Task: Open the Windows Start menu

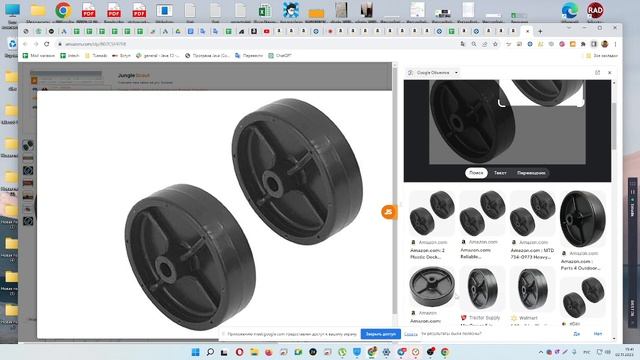Action: tap(196, 352)
